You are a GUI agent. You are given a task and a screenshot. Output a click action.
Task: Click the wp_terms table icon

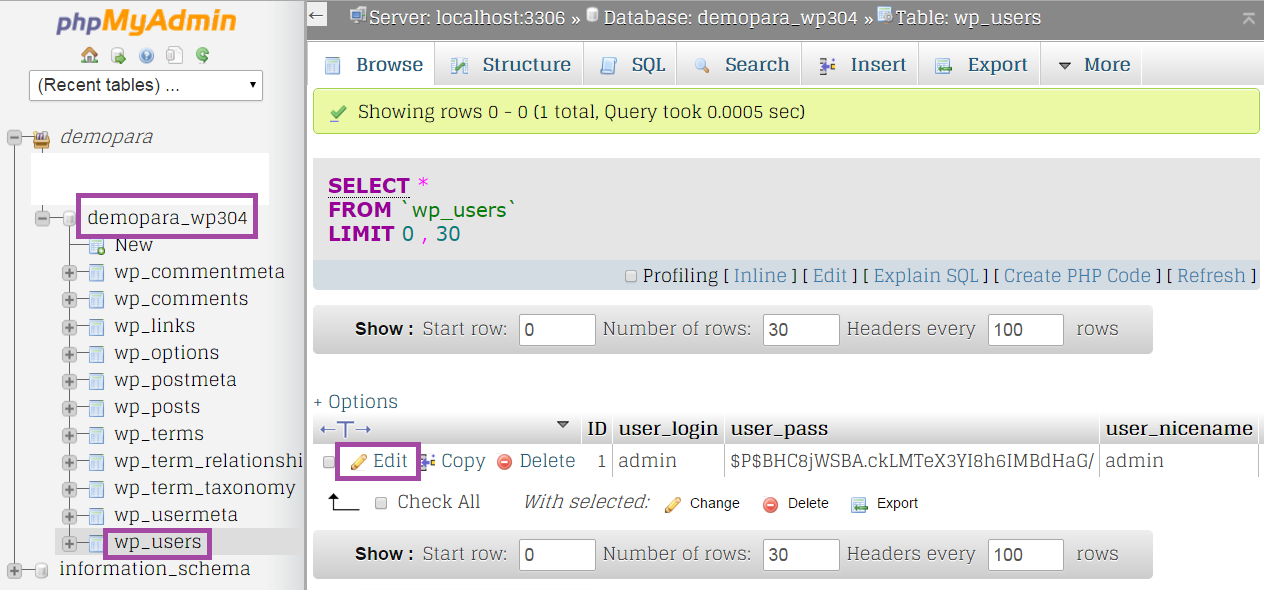click(97, 434)
